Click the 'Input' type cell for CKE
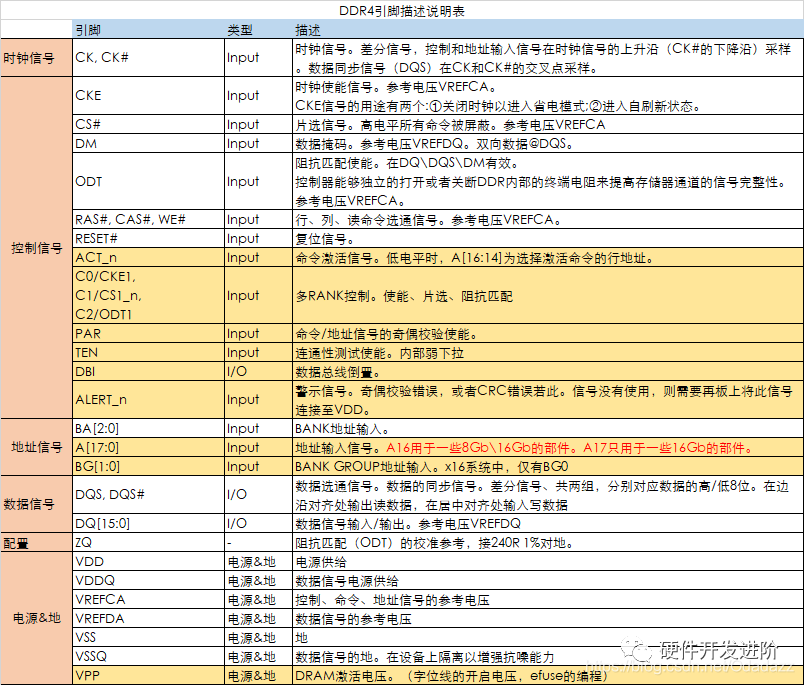804x685 pixels. point(259,96)
